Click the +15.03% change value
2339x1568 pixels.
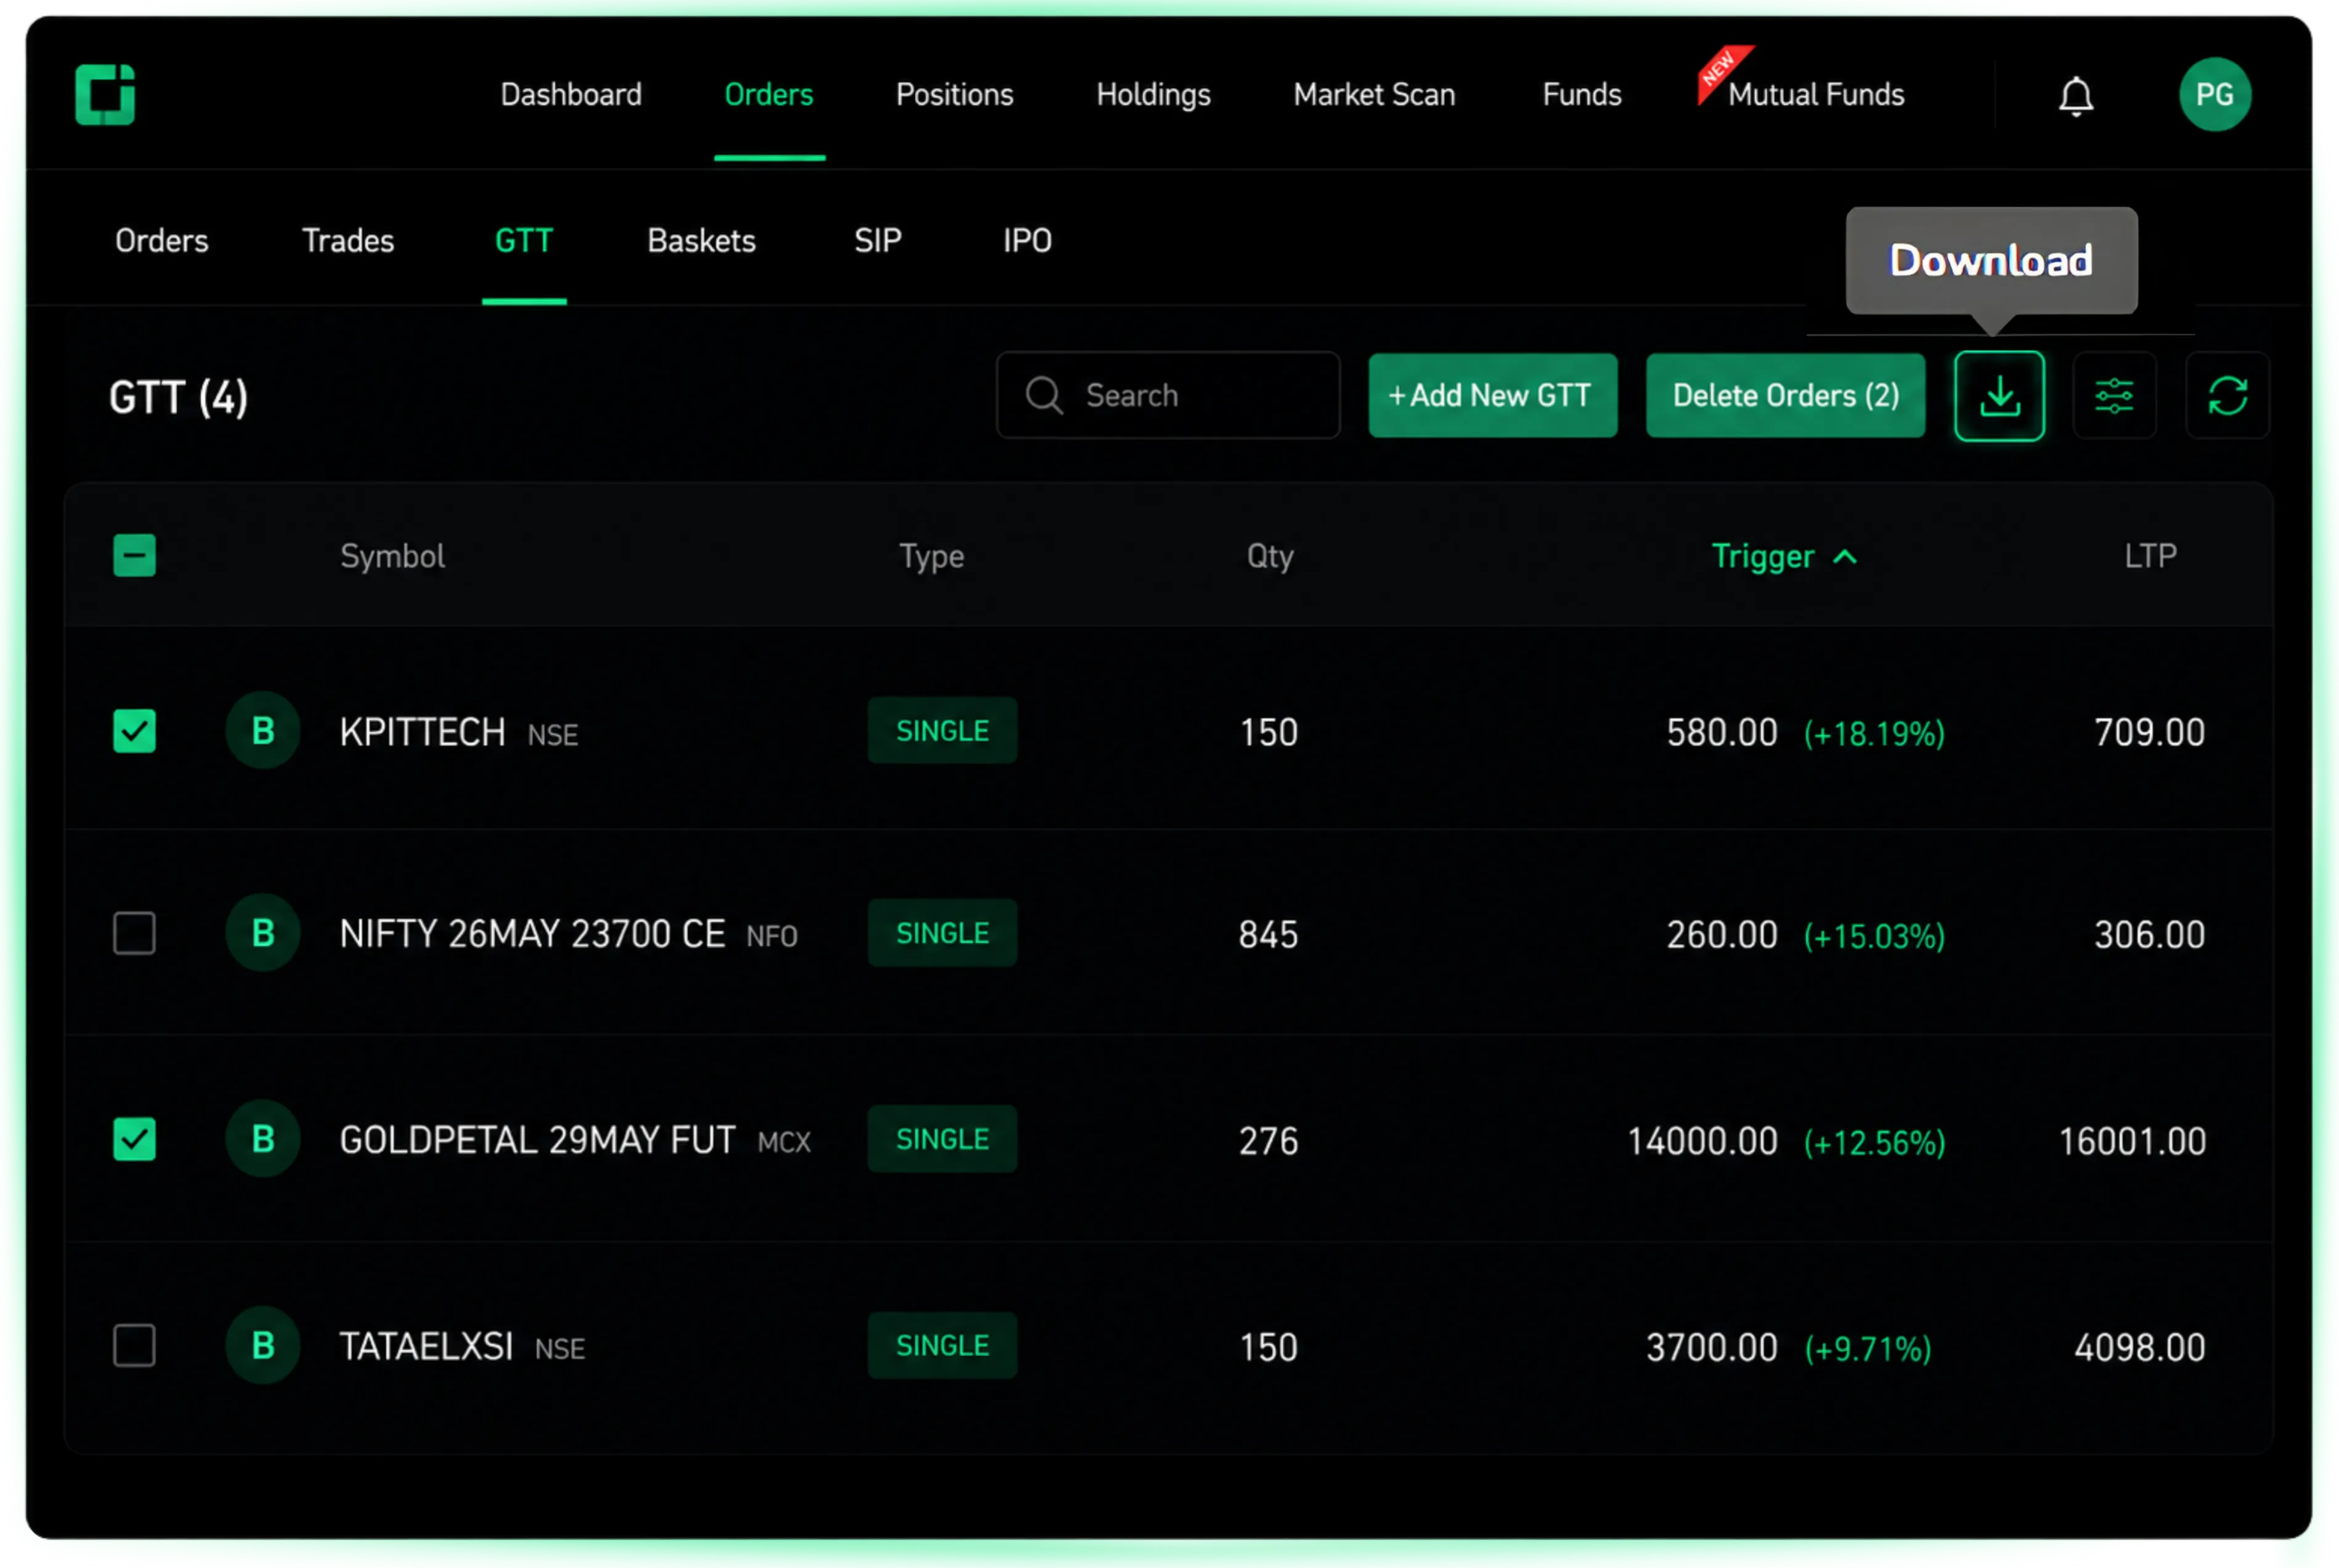point(1874,937)
